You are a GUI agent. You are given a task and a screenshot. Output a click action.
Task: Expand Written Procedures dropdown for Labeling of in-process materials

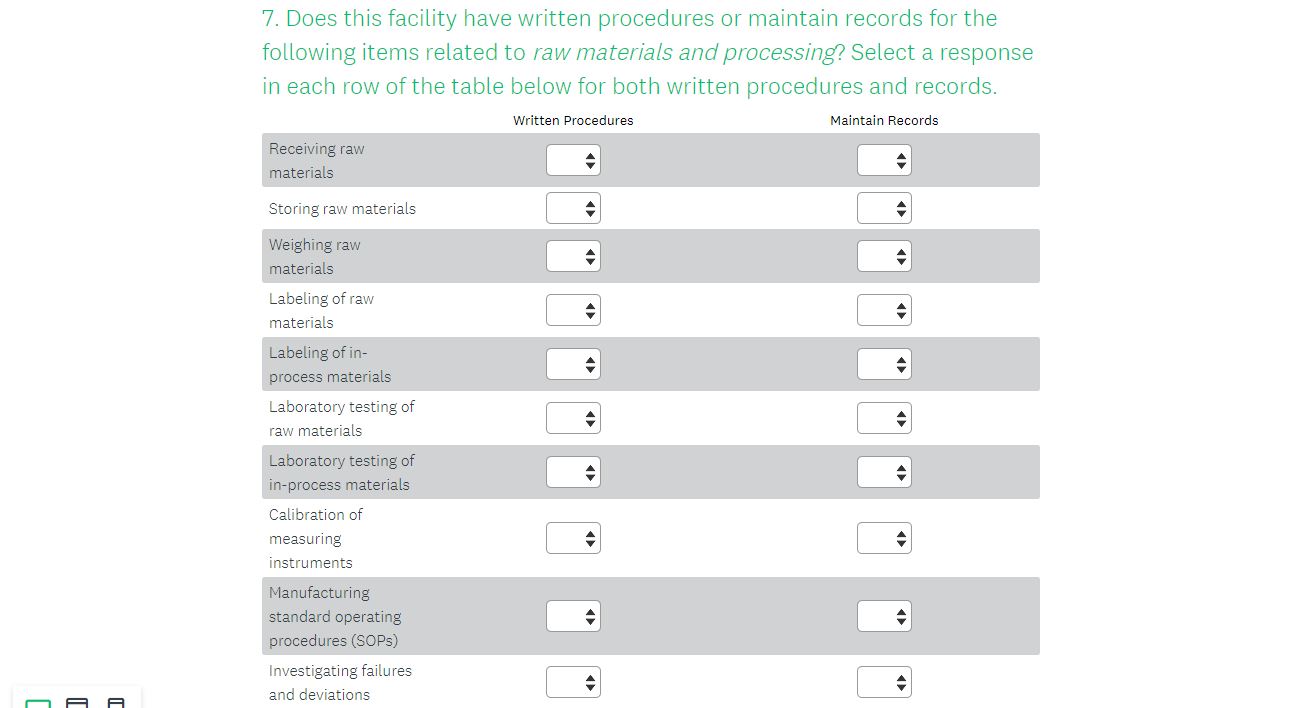(573, 364)
